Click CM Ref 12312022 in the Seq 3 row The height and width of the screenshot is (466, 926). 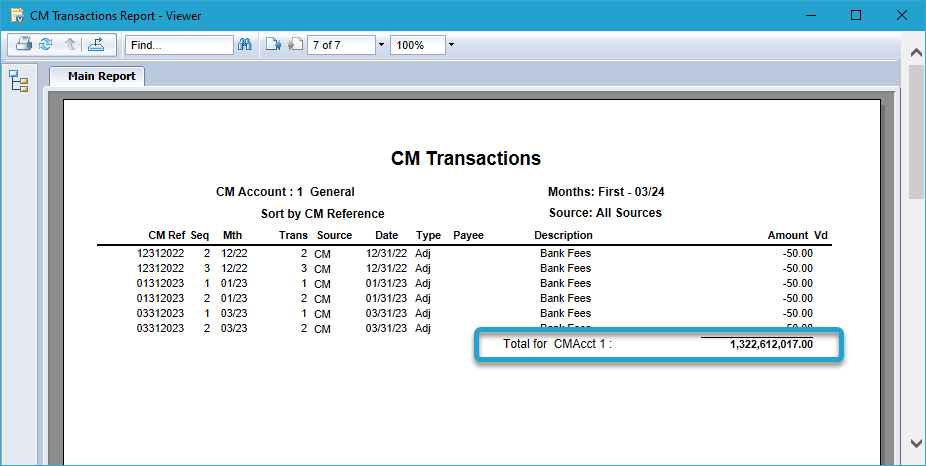coord(160,268)
